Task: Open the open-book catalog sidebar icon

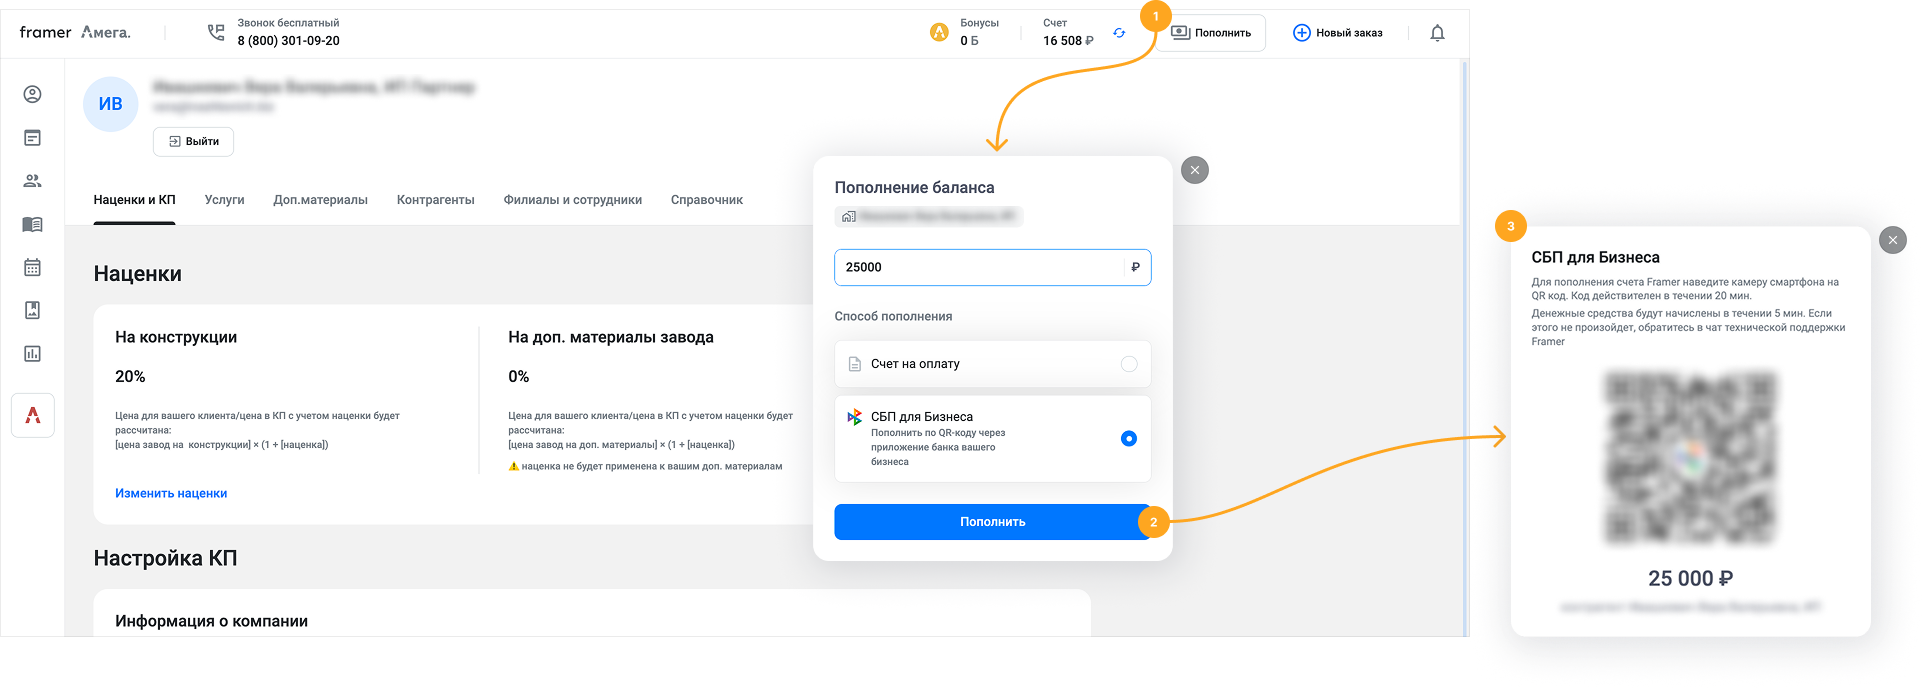Action: pyautogui.click(x=32, y=224)
